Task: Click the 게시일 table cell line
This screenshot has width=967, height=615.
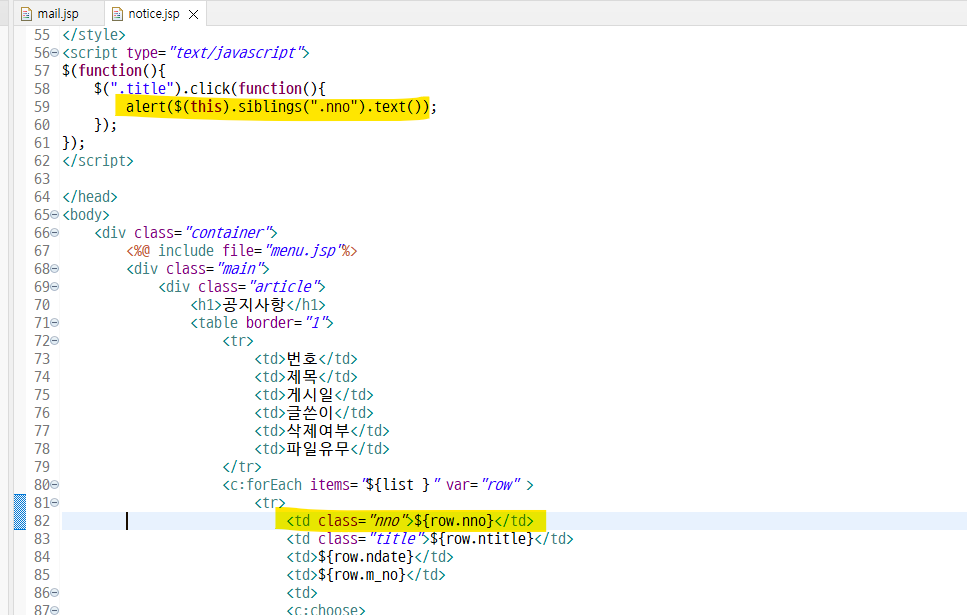Action: click(314, 395)
